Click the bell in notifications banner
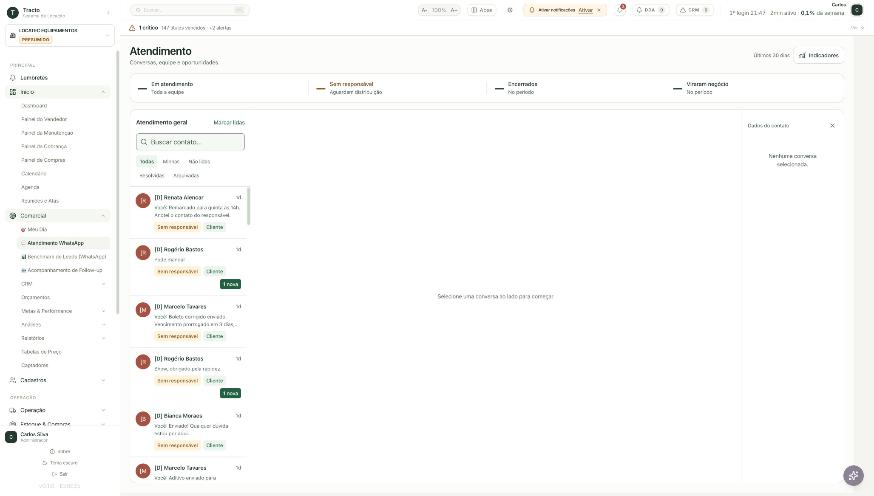The image size is (874, 496). pyautogui.click(x=532, y=10)
